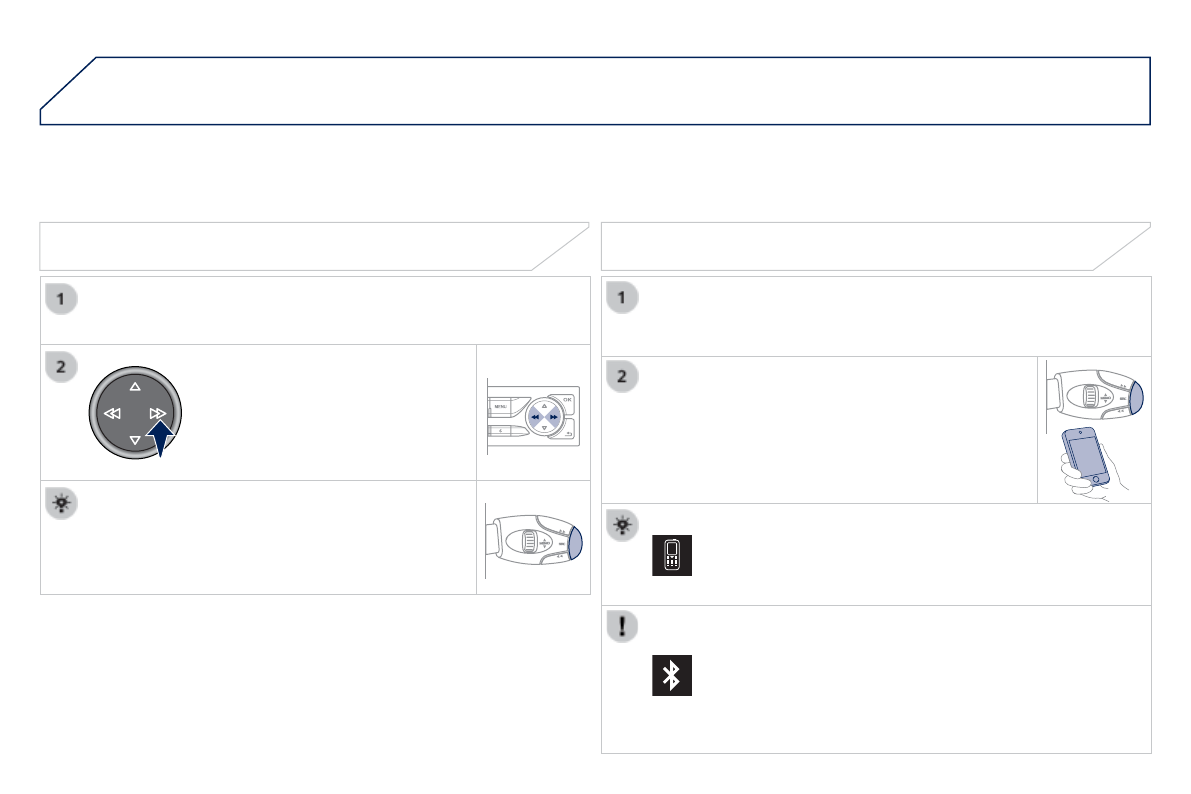Click the step 2 badge beside the control pad
Screen dimensions: 1191x794
[62, 367]
